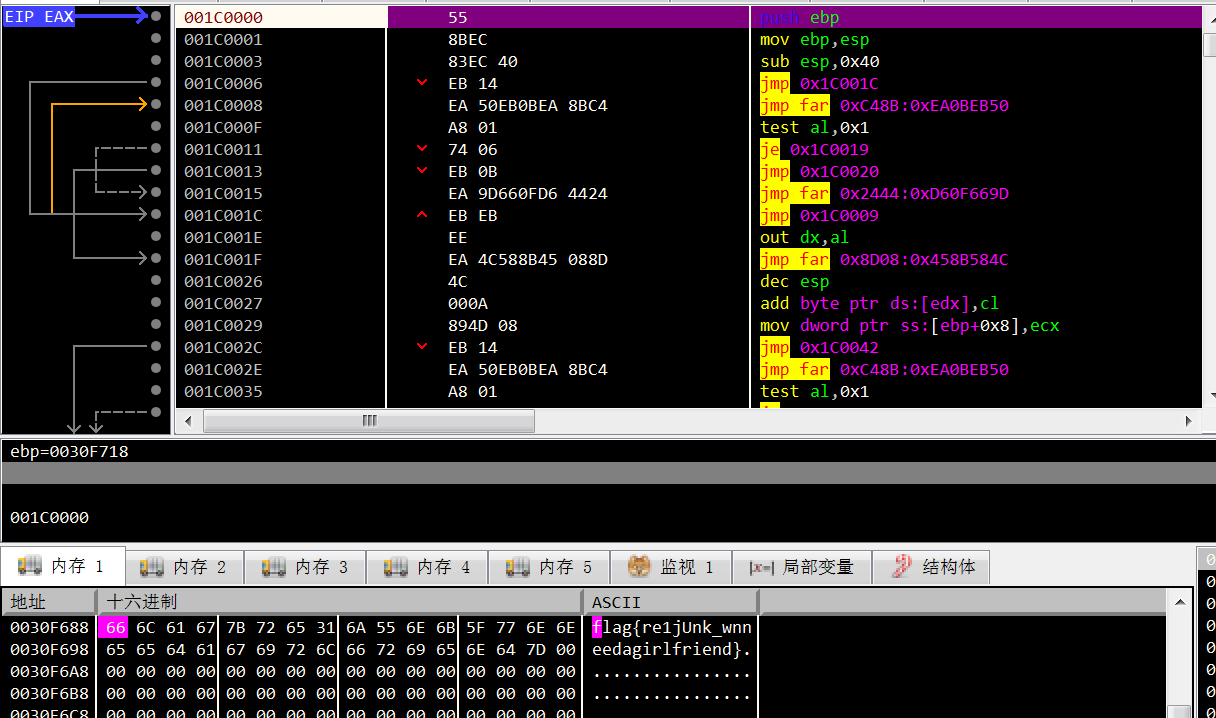Click the x= icon on 局部变量 tab
The image size is (1216, 718).
pyautogui.click(x=763, y=568)
